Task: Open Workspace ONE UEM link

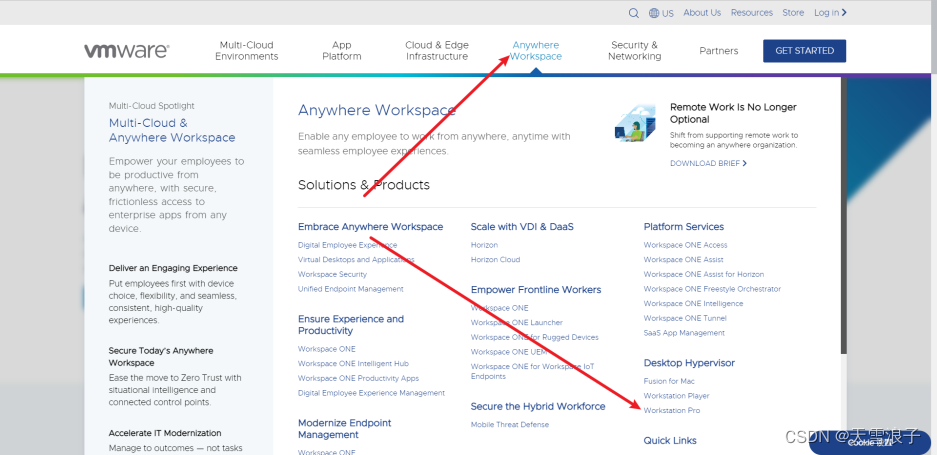Action: 509,352
